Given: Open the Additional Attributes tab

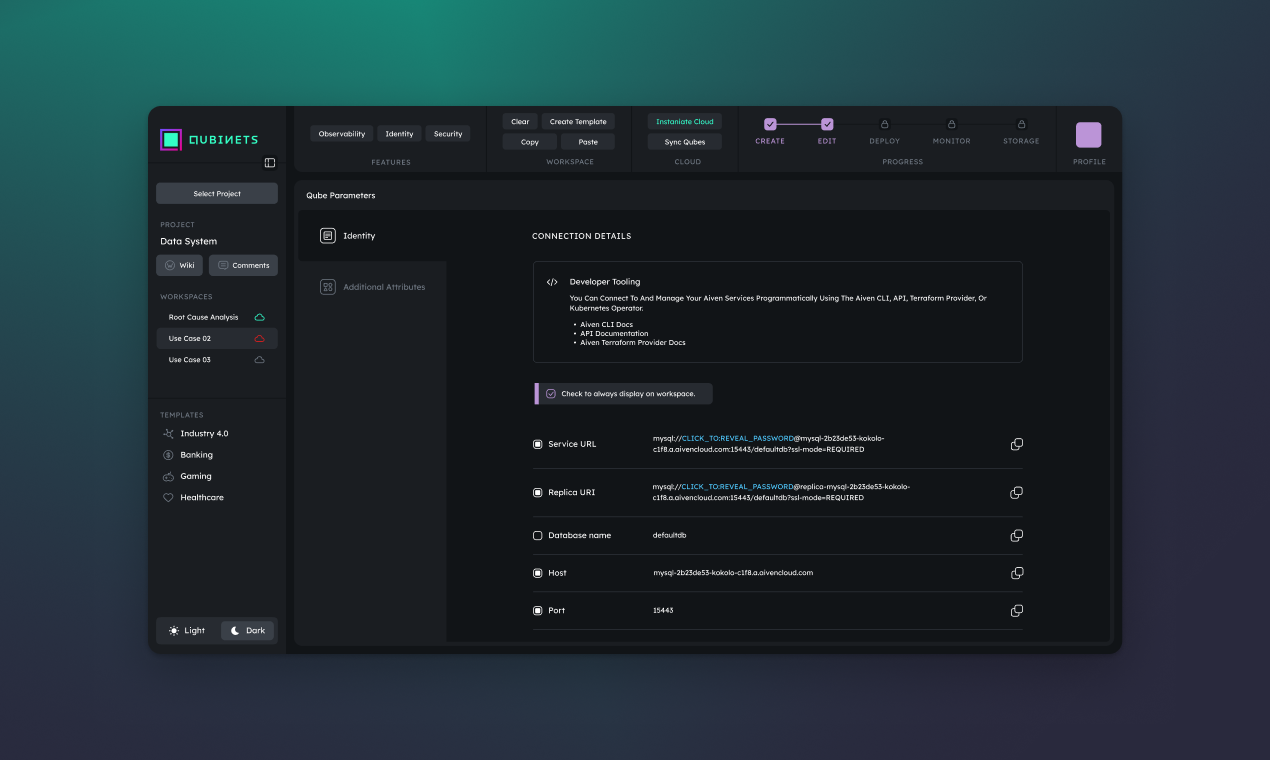Looking at the screenshot, I should pos(373,287).
